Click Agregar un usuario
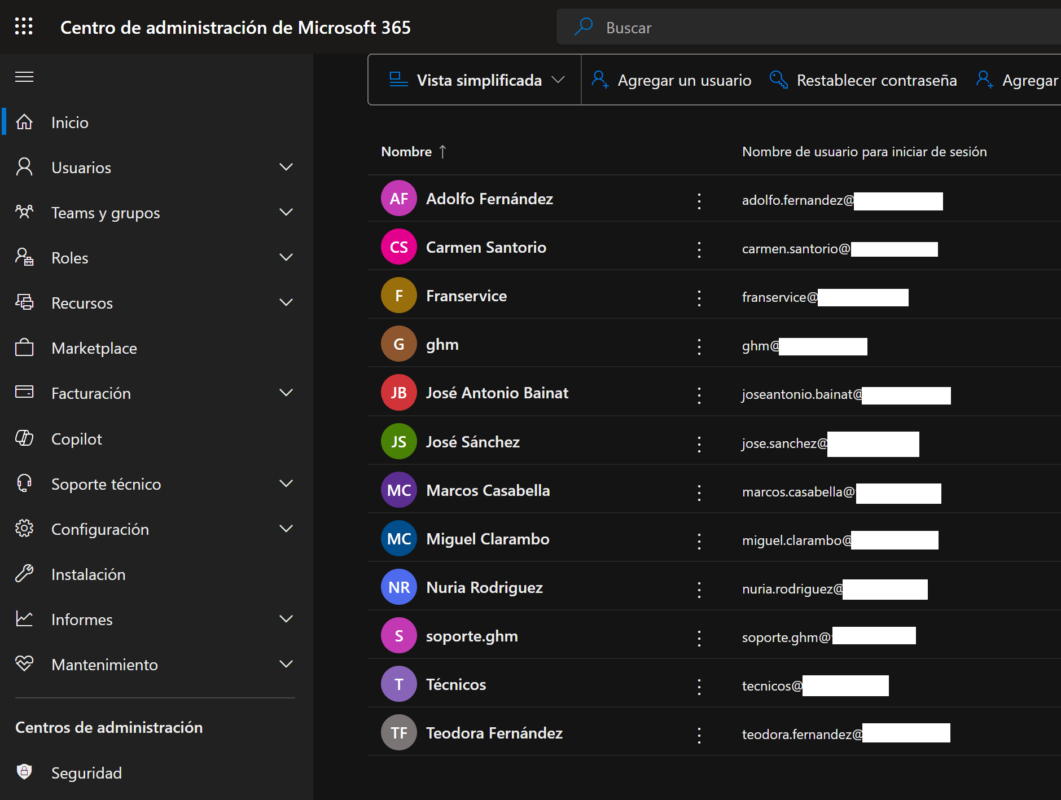This screenshot has height=800, width=1061. [x=671, y=79]
